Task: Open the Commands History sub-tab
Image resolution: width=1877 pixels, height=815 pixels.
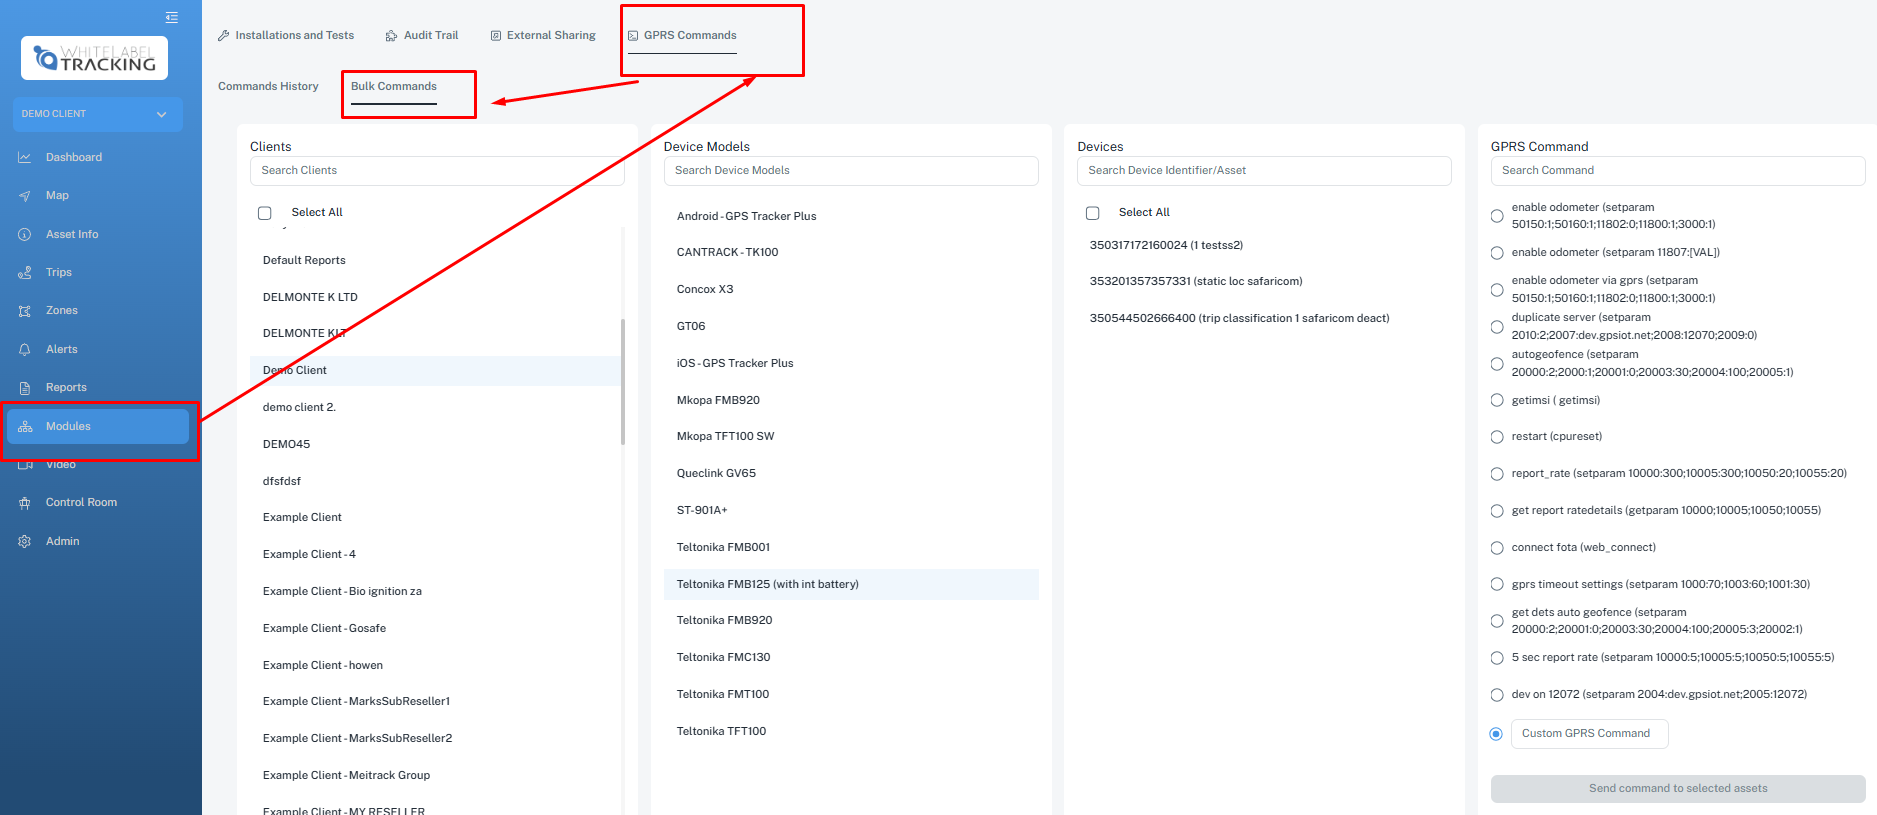Action: pos(268,87)
